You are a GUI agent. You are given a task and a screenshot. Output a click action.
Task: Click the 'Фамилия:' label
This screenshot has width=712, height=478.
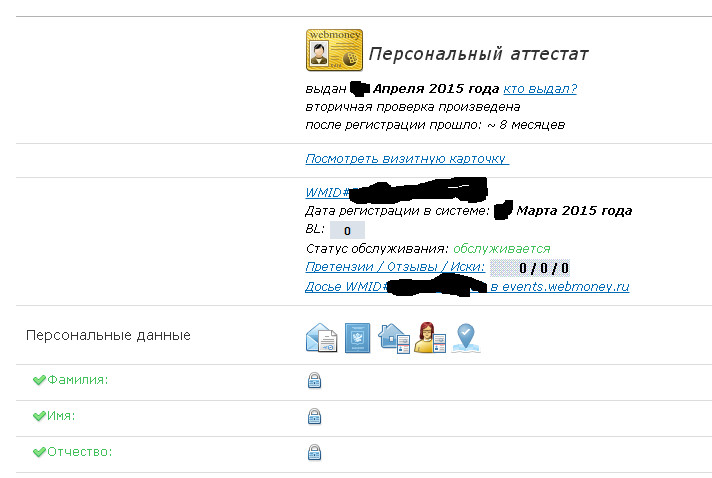[78, 379]
